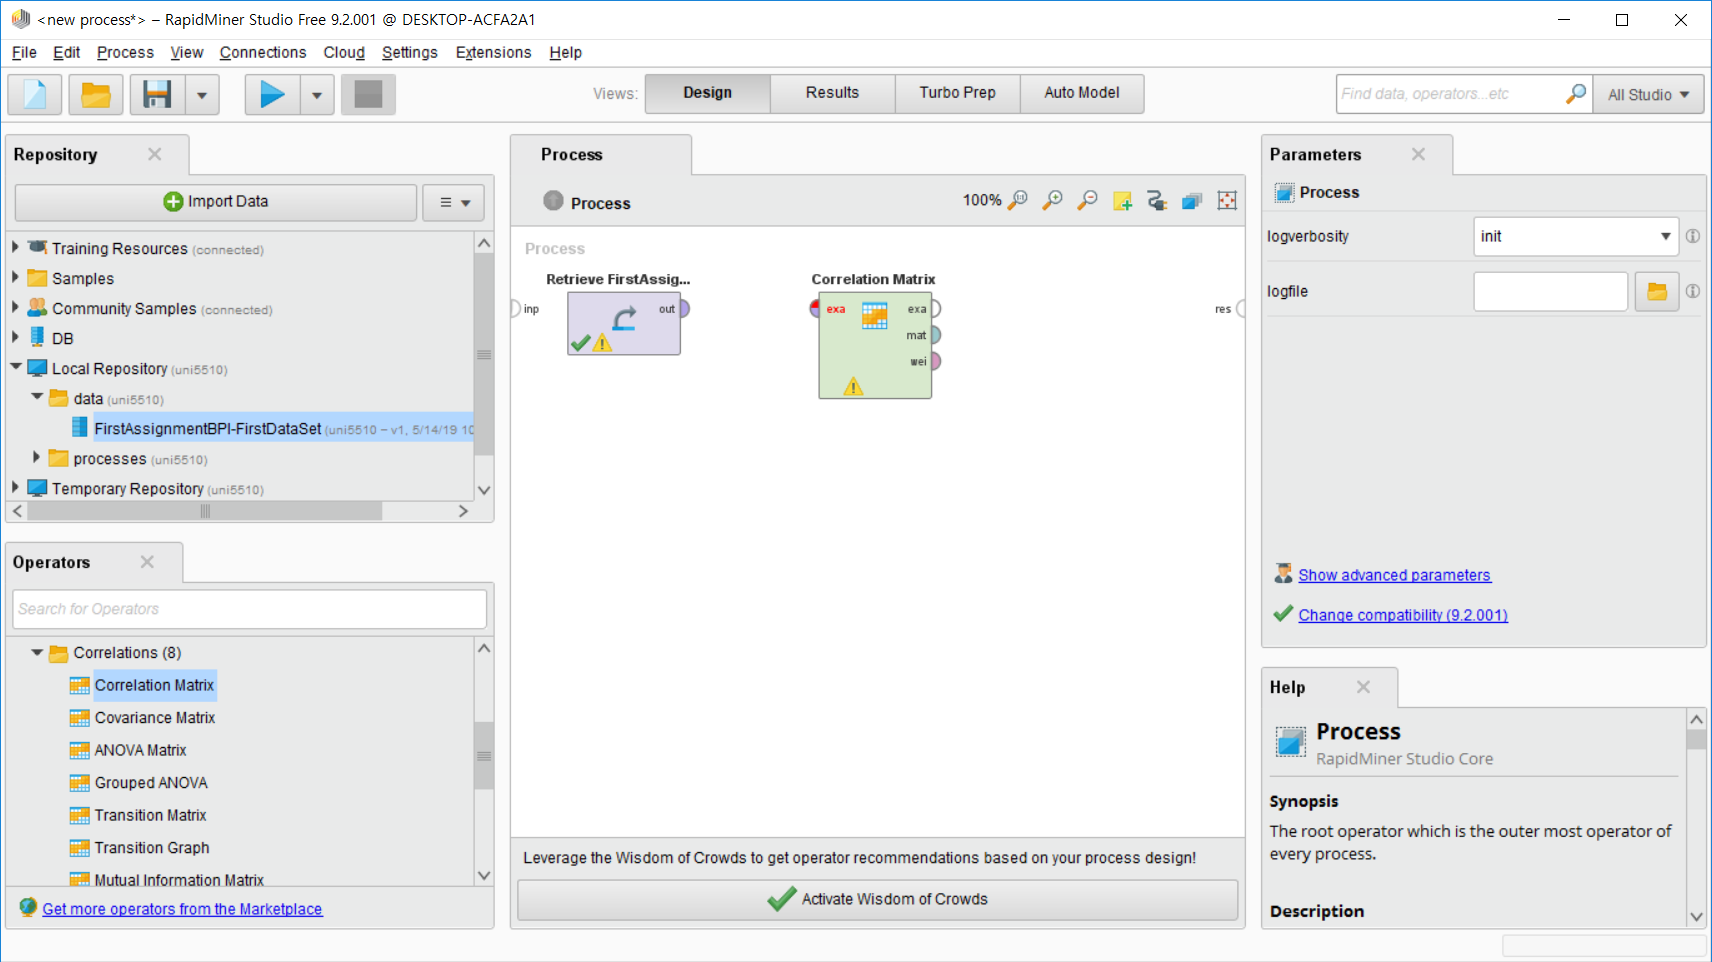Screen dimensions: 1712x962
Task: Open the All Studio search scope dropdown
Action: pyautogui.click(x=1649, y=94)
